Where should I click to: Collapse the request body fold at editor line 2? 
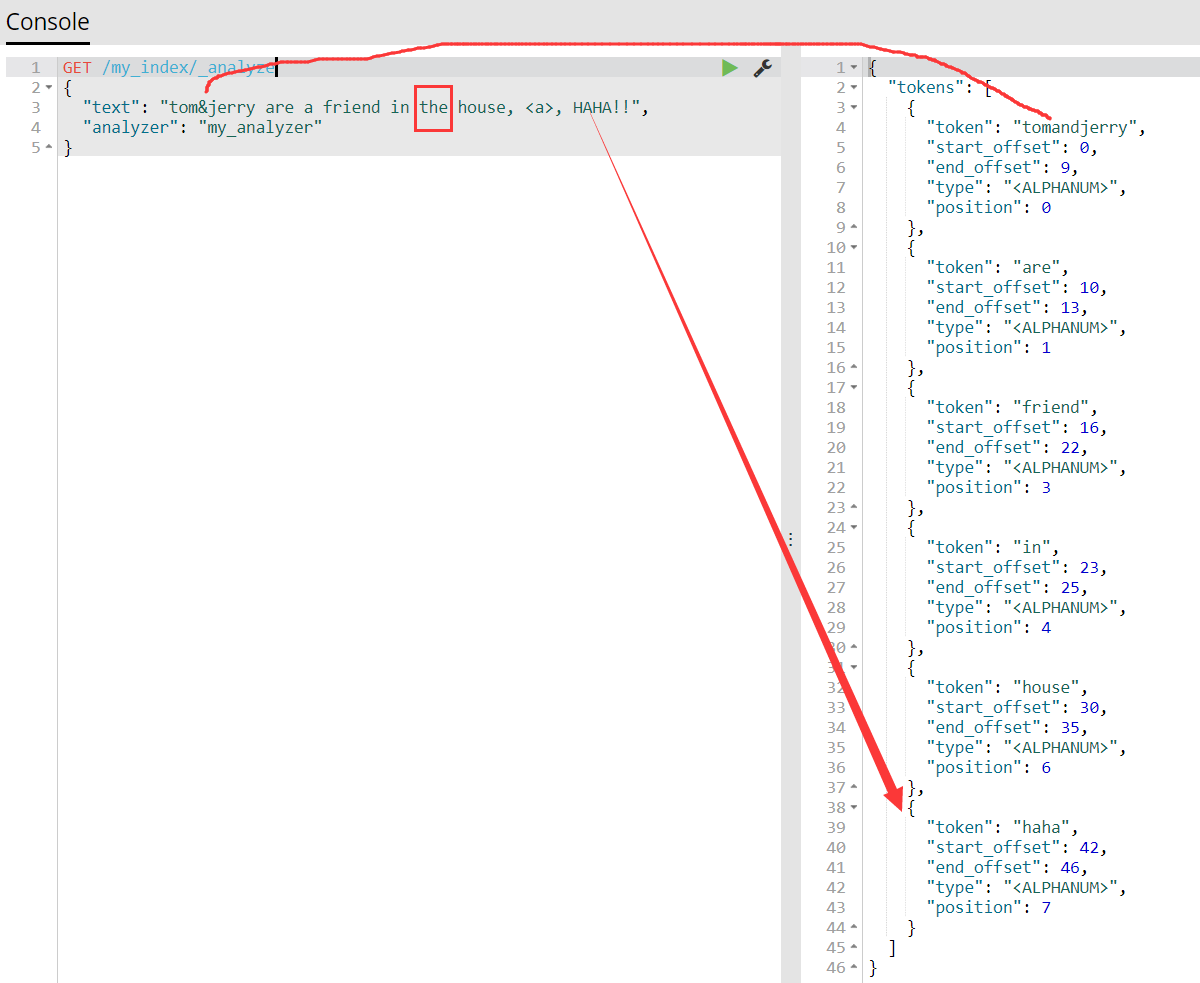50,88
